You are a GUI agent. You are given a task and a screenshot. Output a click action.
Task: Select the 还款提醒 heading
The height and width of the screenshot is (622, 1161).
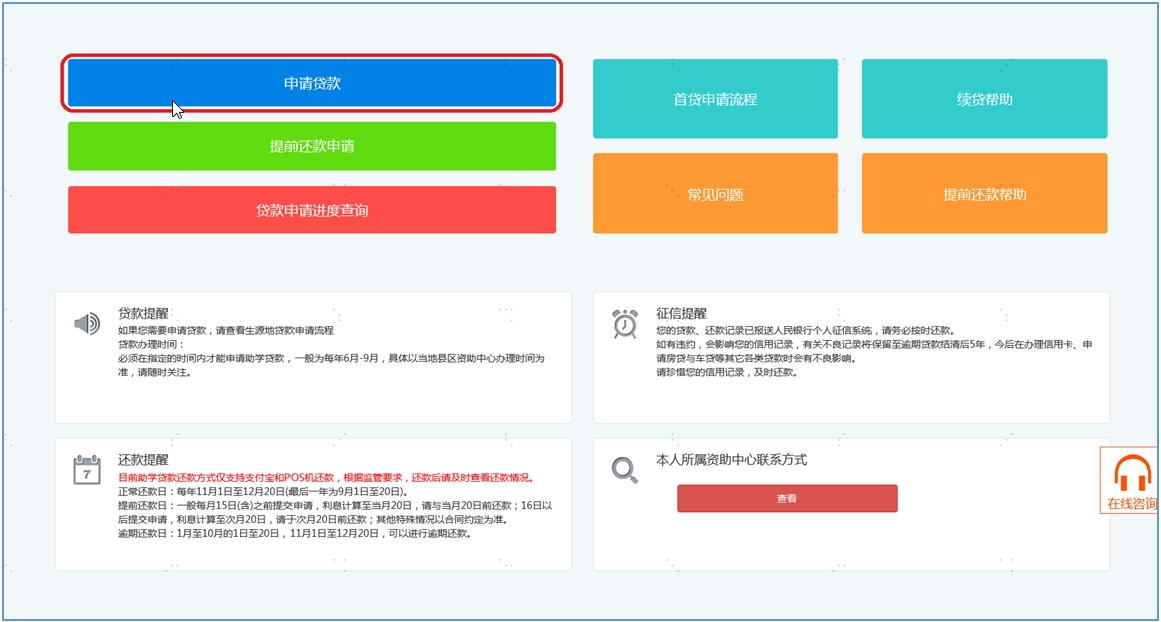tap(143, 460)
